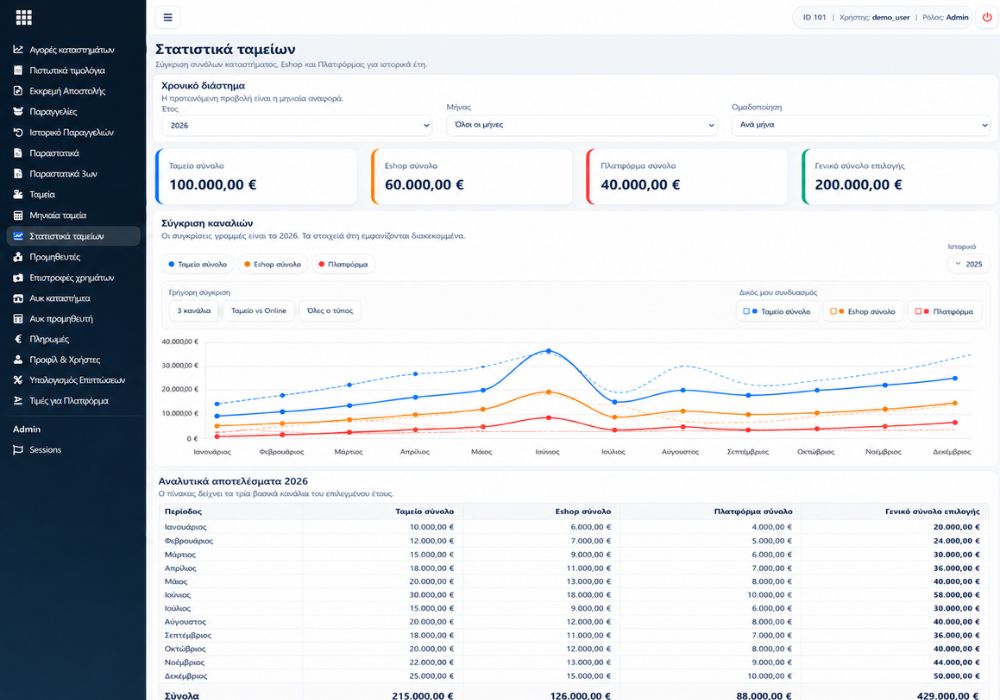Toggle red Πλατφόρμα legend series

tap(343, 264)
